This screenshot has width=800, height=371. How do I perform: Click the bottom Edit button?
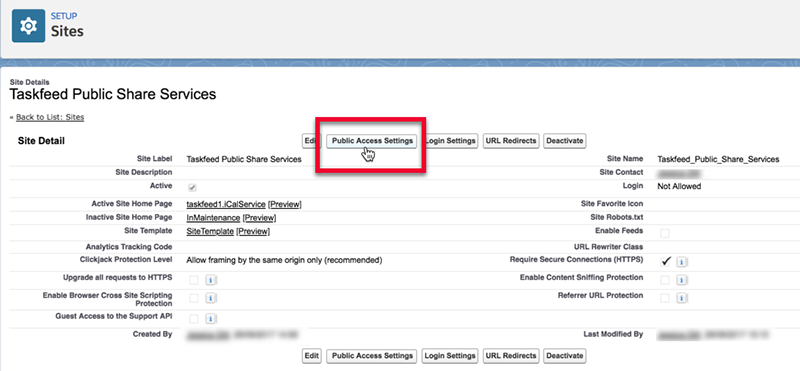[x=311, y=356]
